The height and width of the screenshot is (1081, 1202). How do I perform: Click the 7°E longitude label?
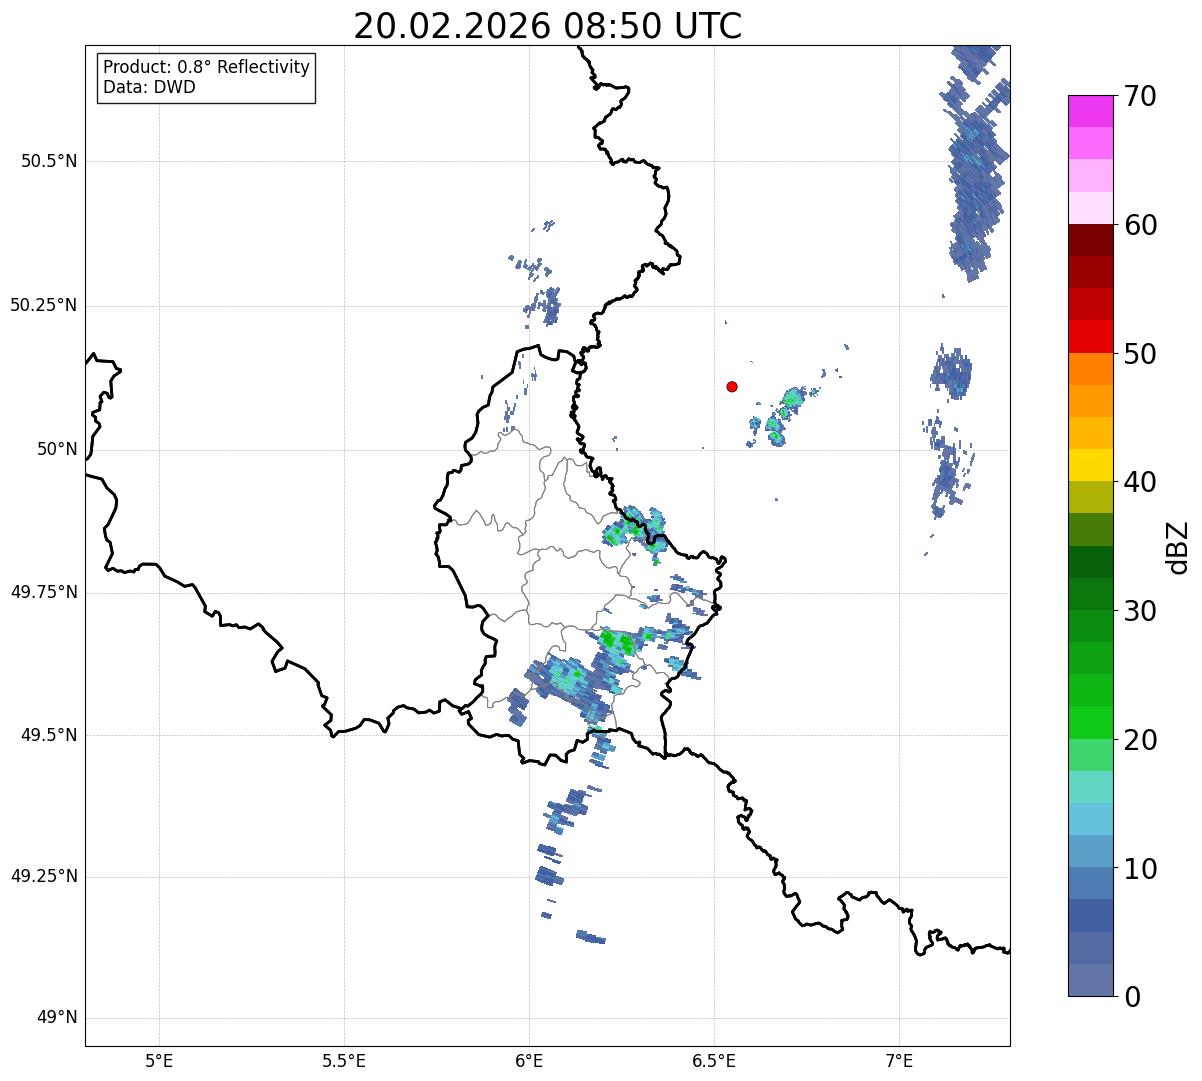[899, 1060]
